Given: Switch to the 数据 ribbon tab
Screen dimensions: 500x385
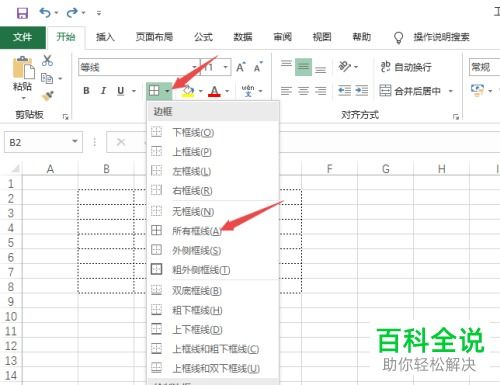Looking at the screenshot, I should click(243, 37).
